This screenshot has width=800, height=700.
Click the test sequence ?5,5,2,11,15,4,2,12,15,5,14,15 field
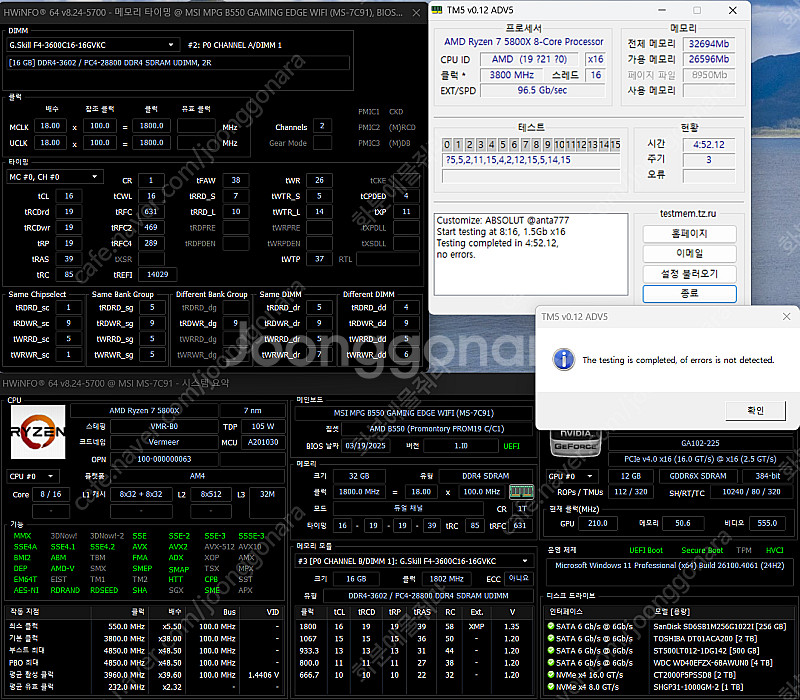pos(531,160)
